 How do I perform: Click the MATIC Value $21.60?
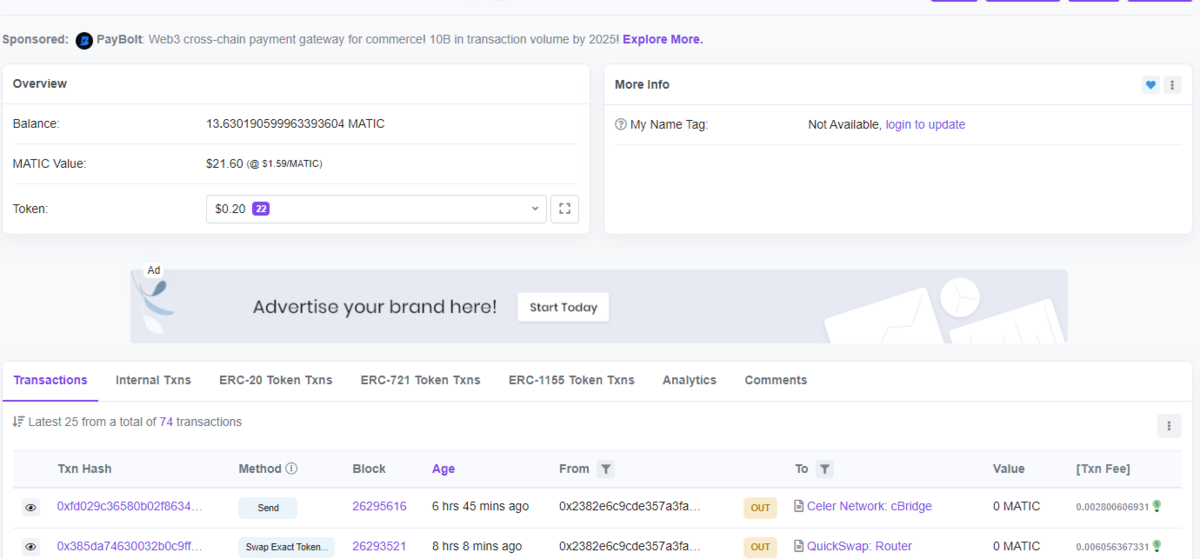coord(224,163)
